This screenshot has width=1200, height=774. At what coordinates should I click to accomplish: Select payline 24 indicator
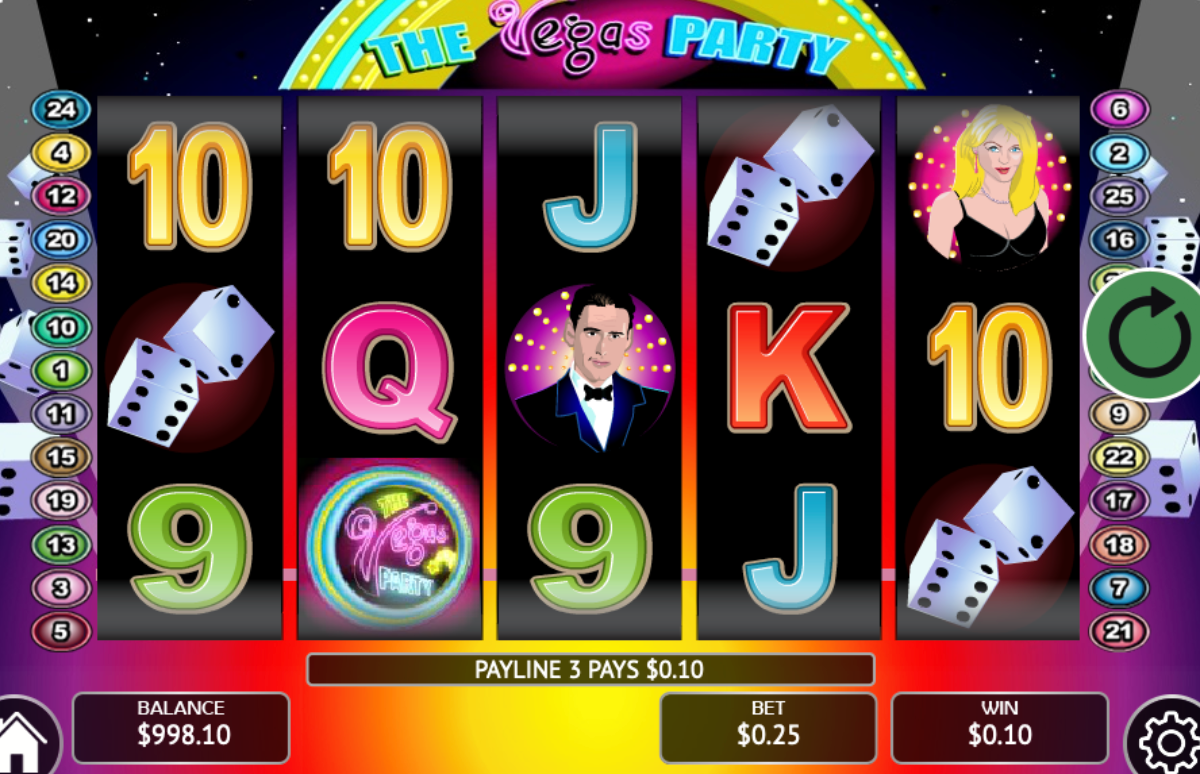tap(61, 110)
